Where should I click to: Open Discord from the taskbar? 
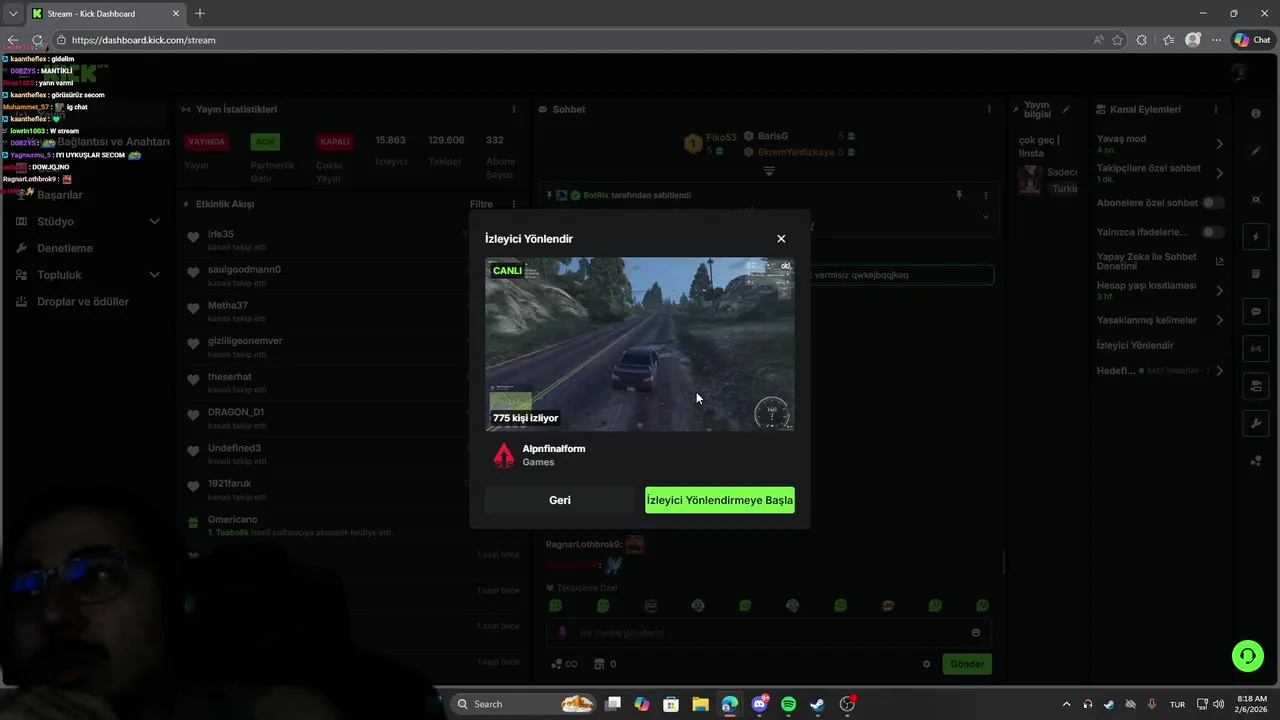pyautogui.click(x=759, y=704)
